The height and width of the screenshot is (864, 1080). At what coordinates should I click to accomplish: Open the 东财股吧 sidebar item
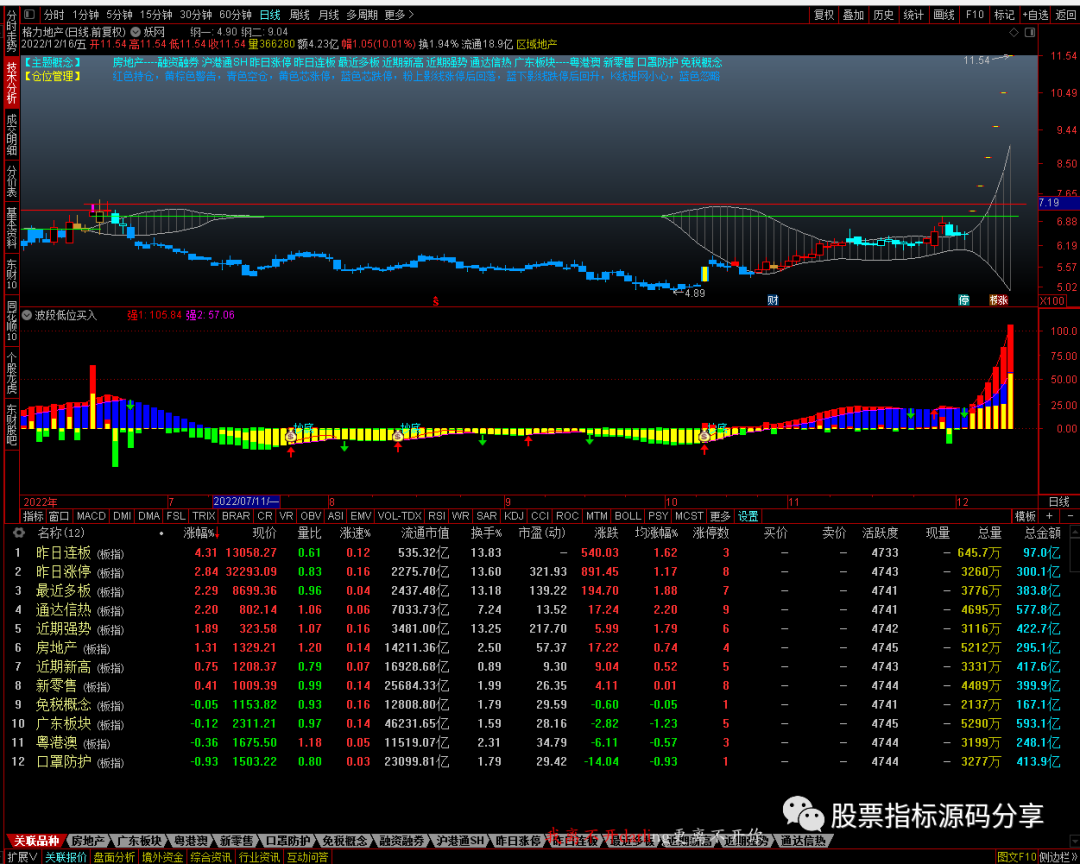click(x=12, y=425)
